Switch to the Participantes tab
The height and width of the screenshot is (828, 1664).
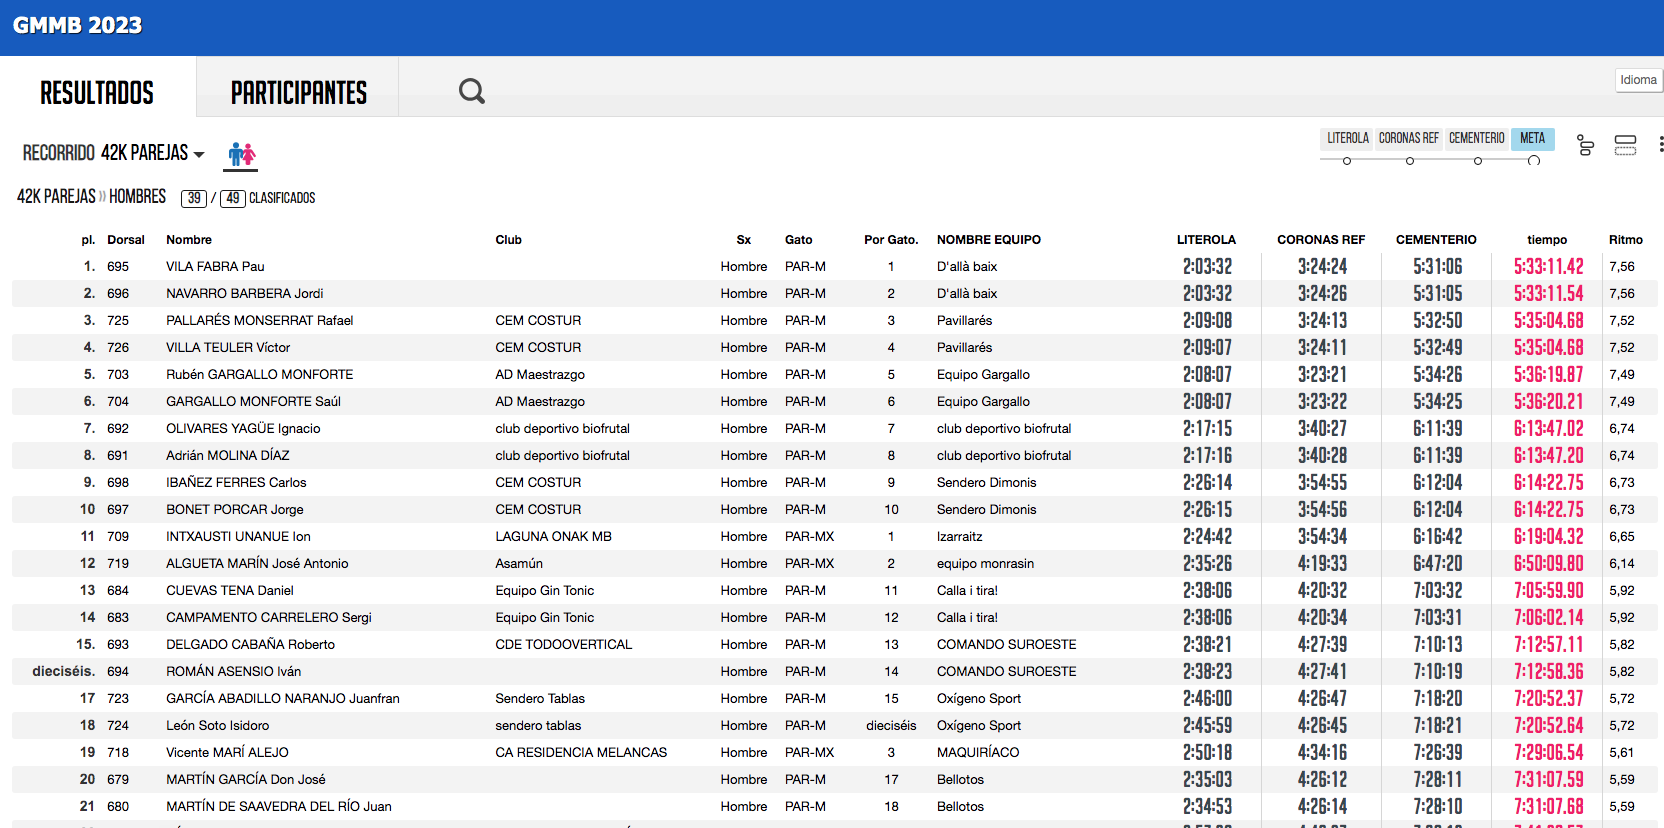coord(298,93)
